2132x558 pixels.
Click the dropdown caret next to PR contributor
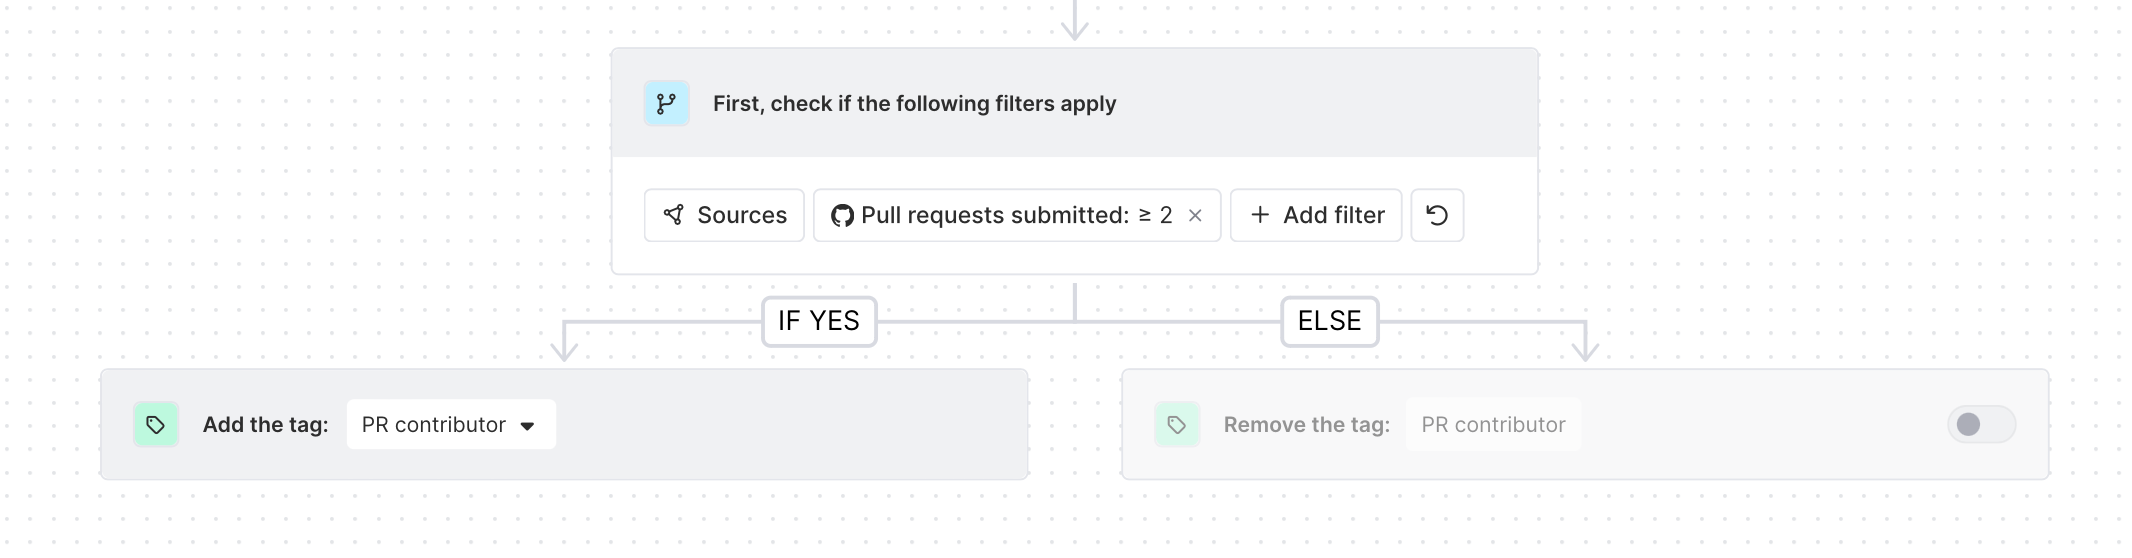coord(527,426)
